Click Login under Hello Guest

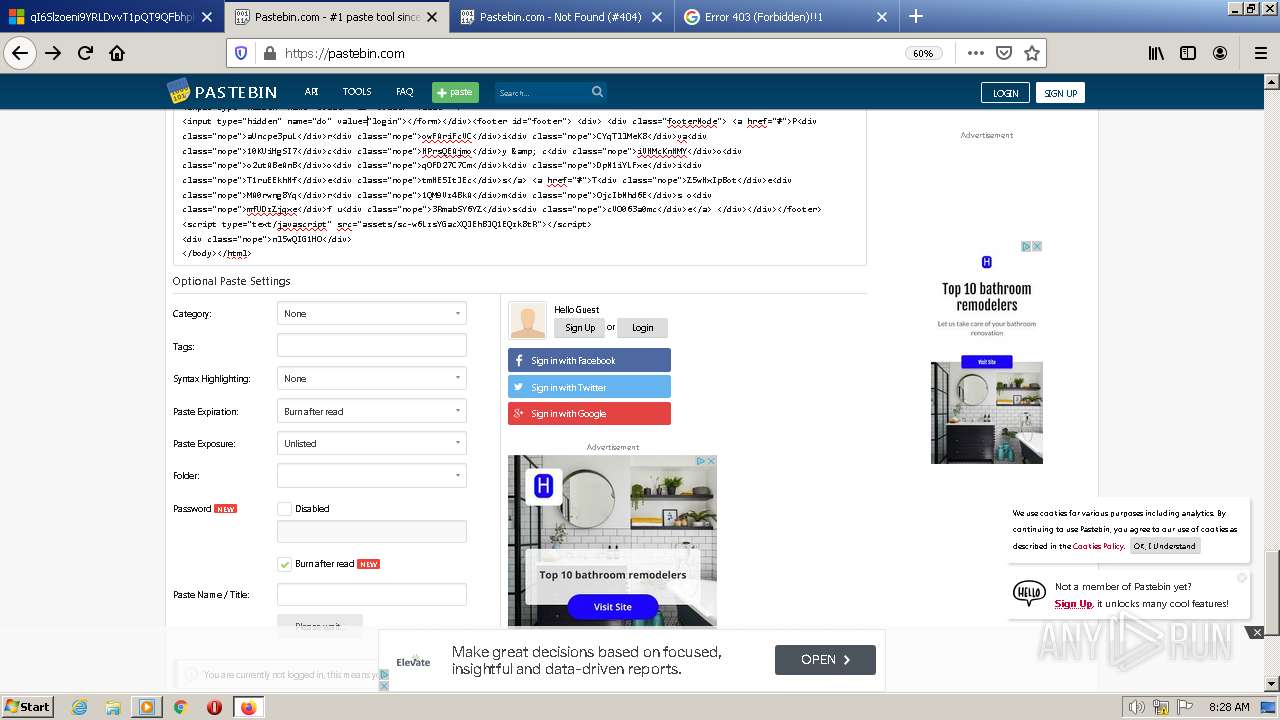[642, 327]
